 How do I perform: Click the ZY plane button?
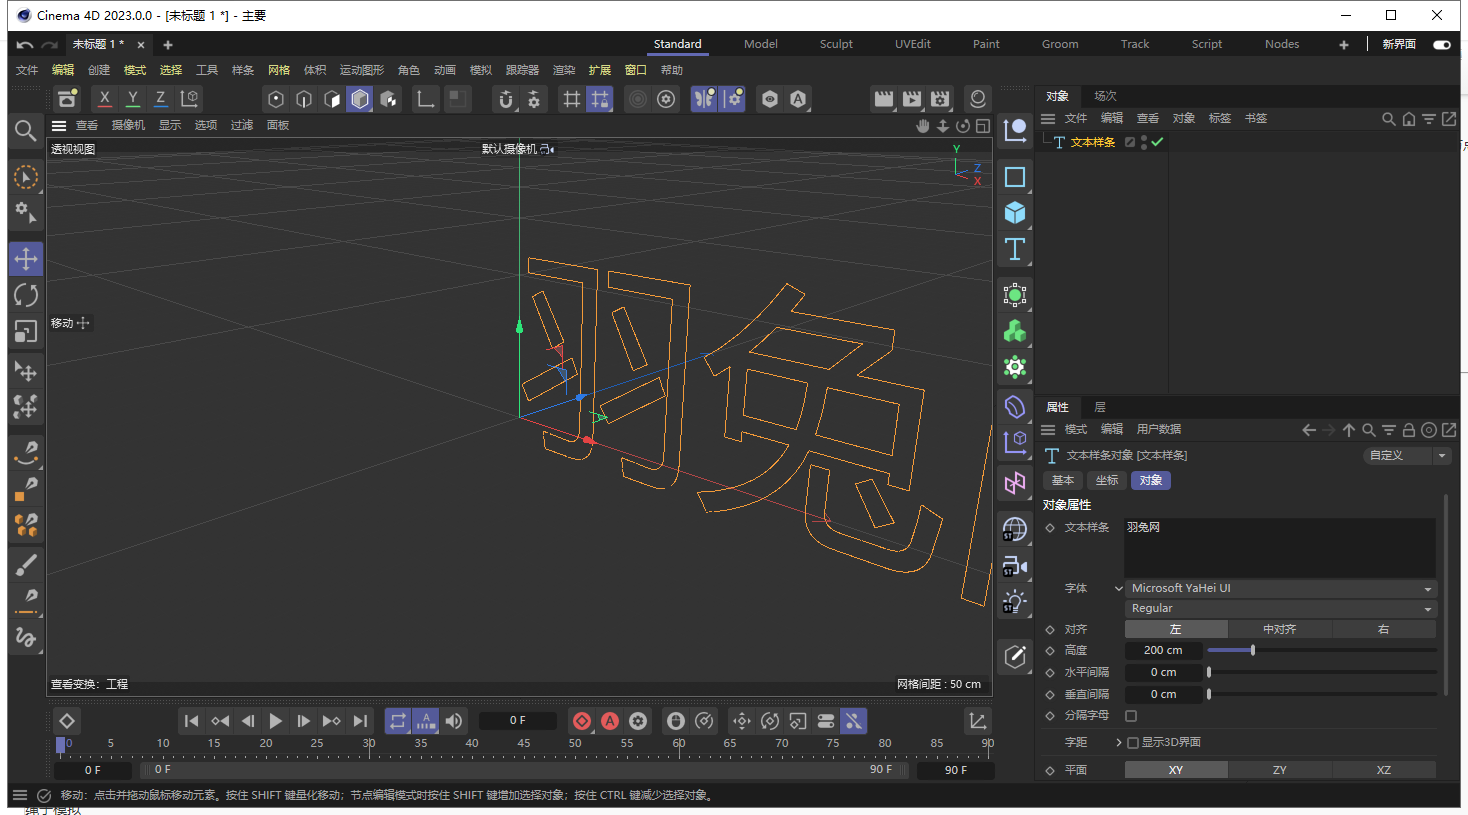coord(1279,769)
